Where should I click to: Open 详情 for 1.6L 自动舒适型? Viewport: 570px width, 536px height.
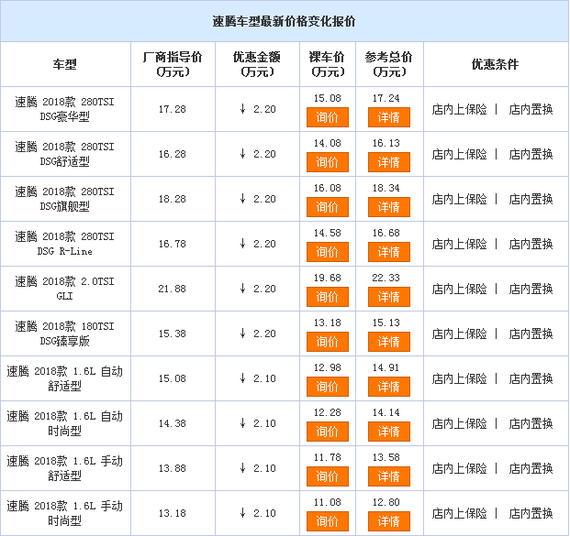click(389, 387)
